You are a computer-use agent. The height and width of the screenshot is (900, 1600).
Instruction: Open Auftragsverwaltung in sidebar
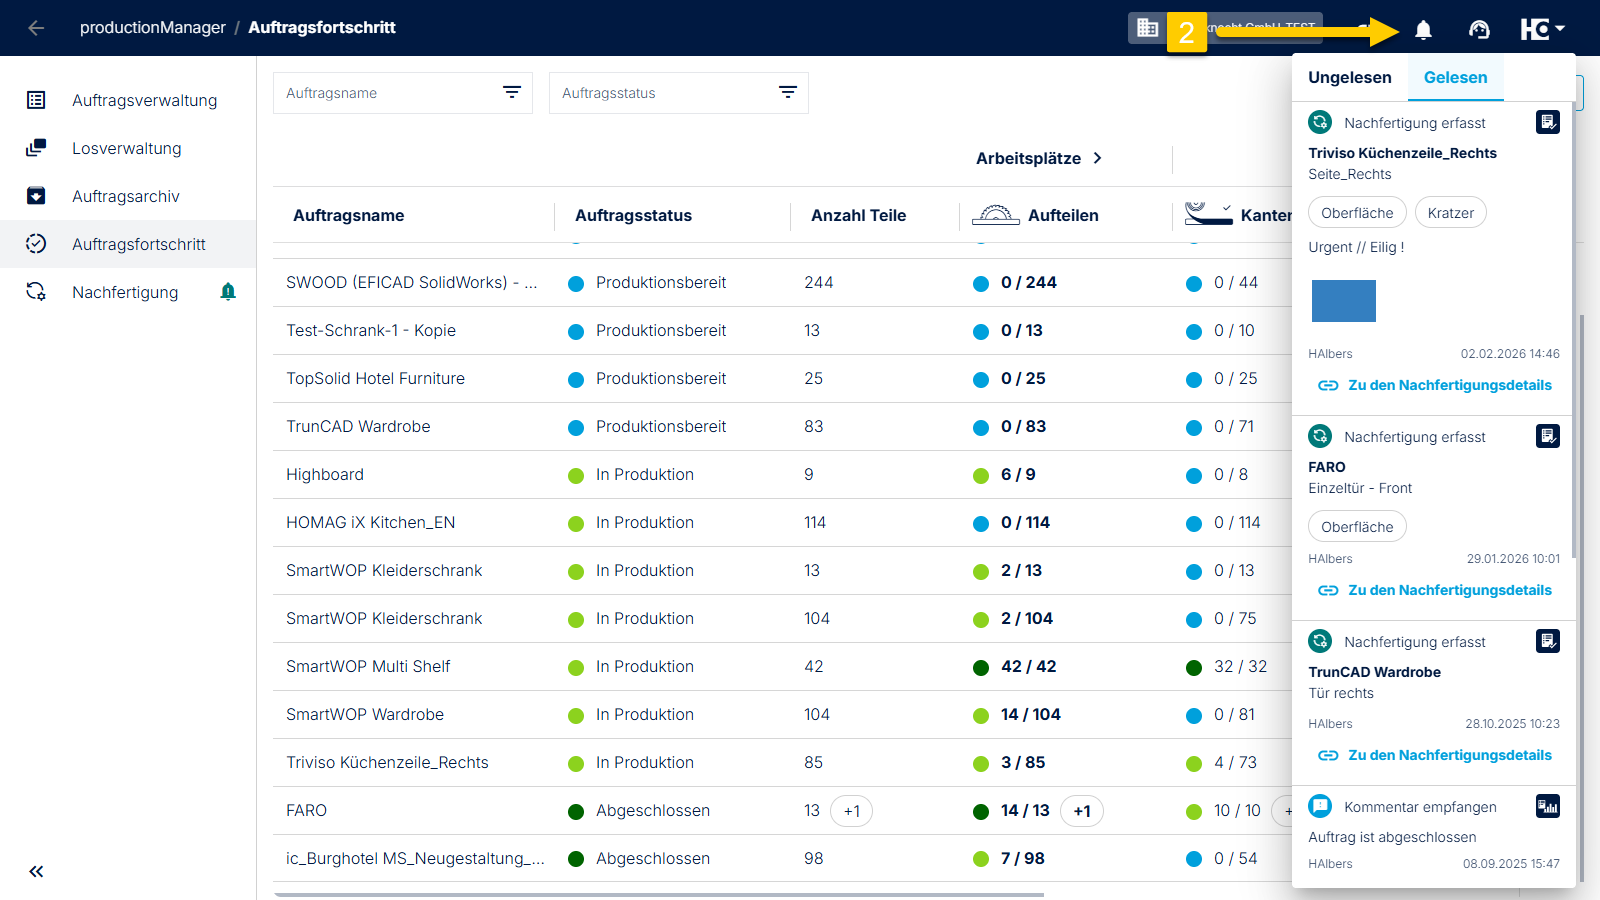[x=144, y=100]
